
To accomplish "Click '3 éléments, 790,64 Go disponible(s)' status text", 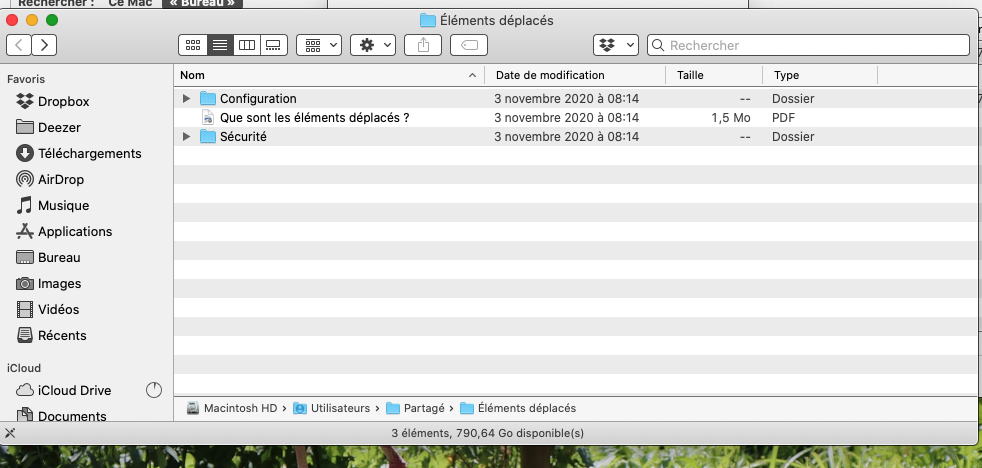I will 488,433.
